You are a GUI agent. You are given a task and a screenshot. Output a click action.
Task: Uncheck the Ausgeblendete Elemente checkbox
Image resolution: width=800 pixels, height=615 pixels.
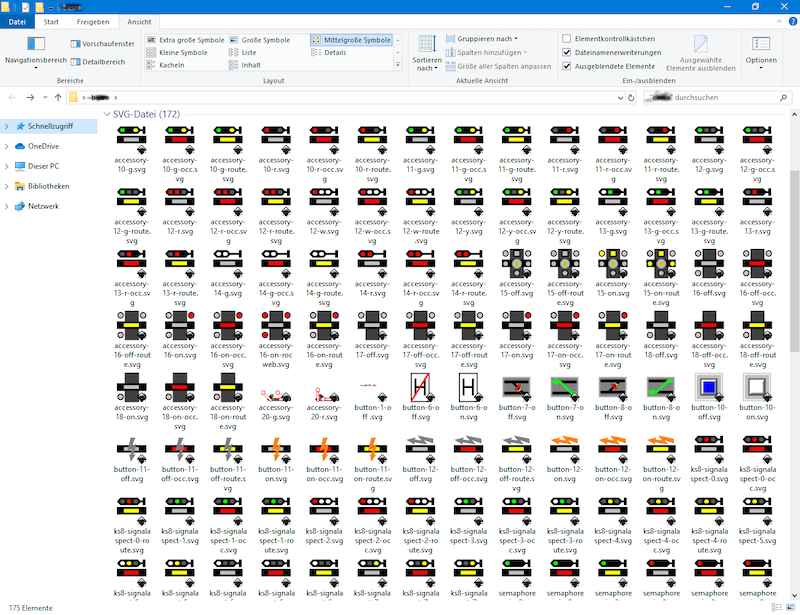click(567, 66)
